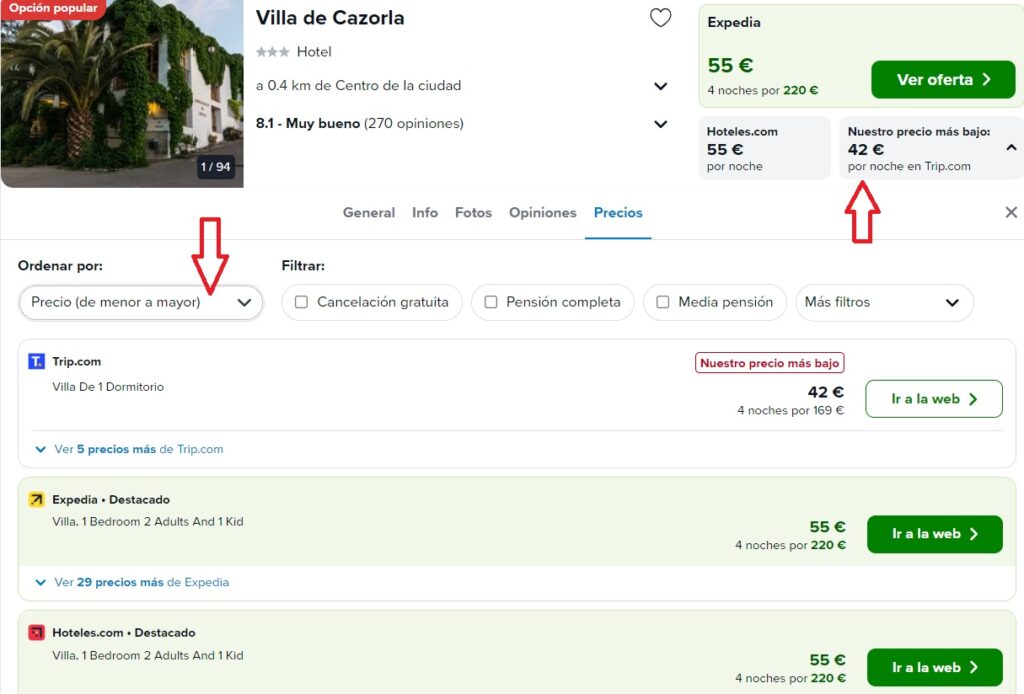
Task: Click the Expedia logo icon
Action: tap(36, 499)
